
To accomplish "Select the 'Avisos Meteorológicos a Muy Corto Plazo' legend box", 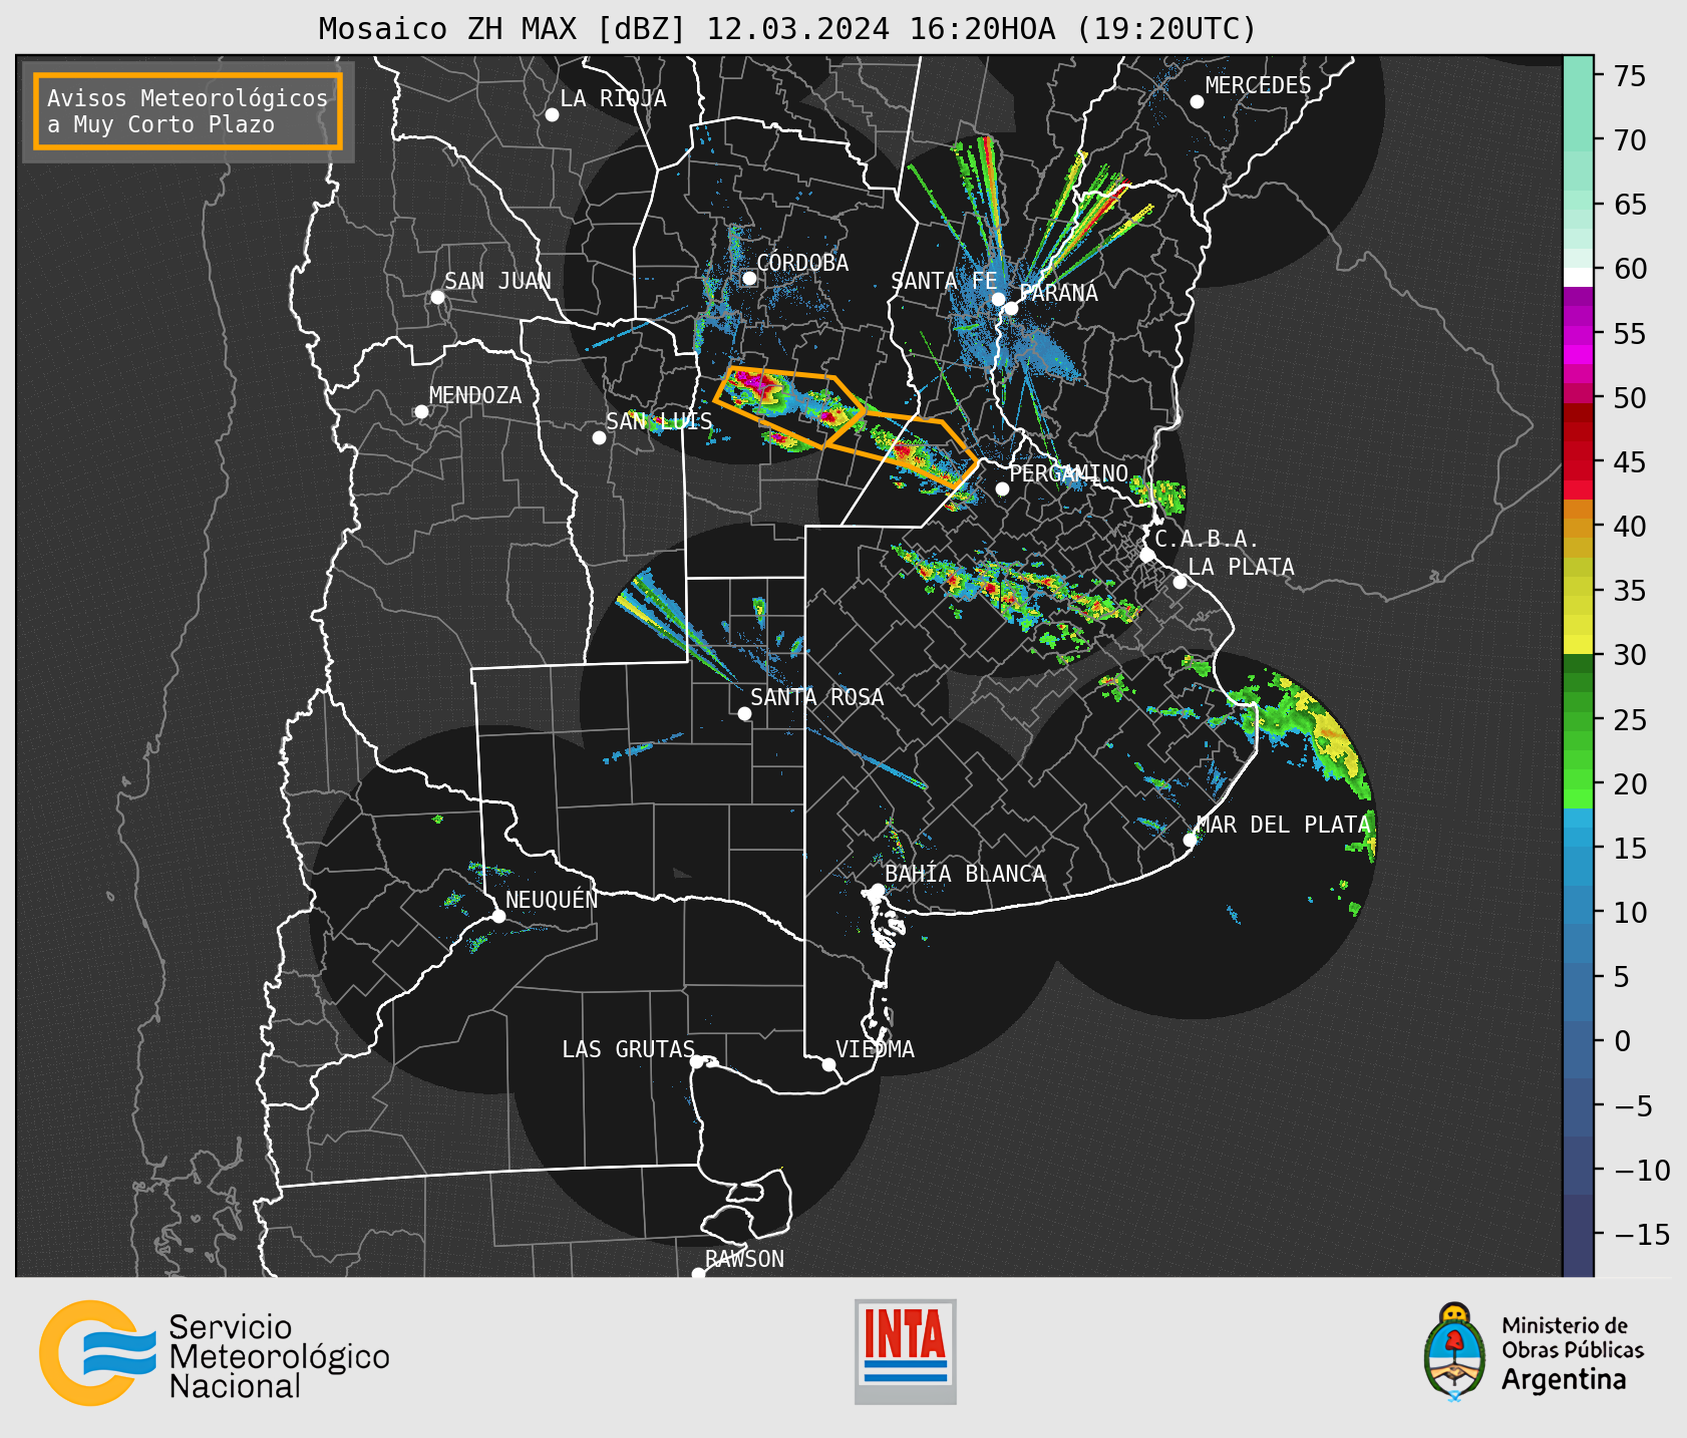I will (188, 111).
